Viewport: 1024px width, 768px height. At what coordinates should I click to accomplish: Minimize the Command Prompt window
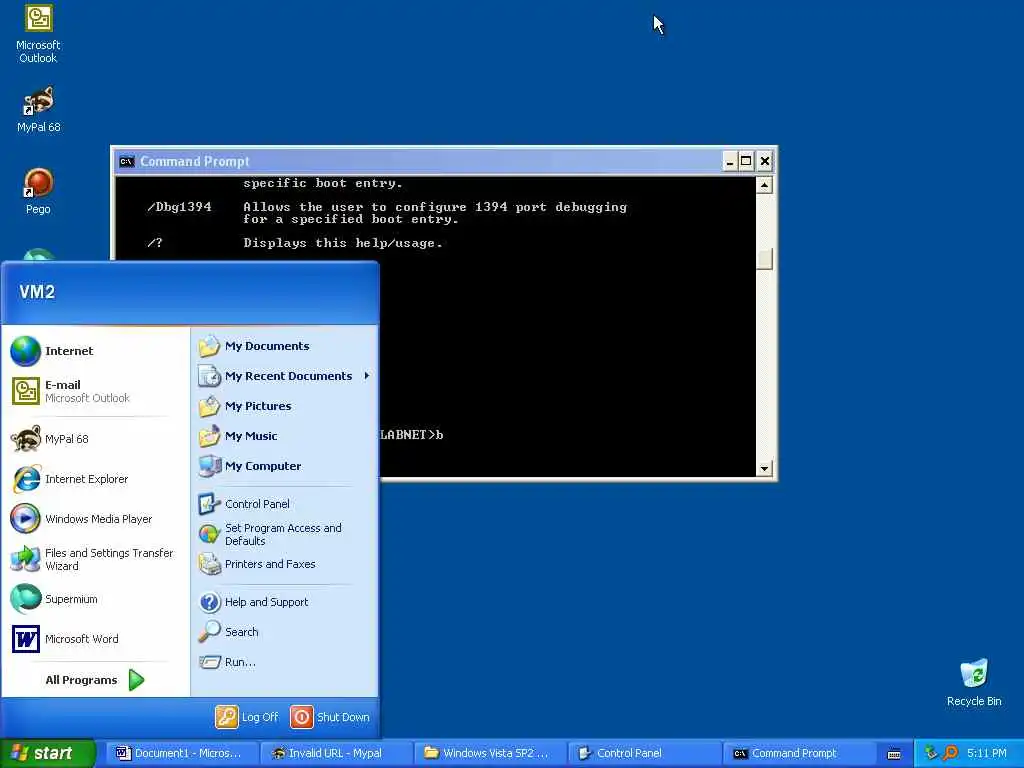pos(730,161)
